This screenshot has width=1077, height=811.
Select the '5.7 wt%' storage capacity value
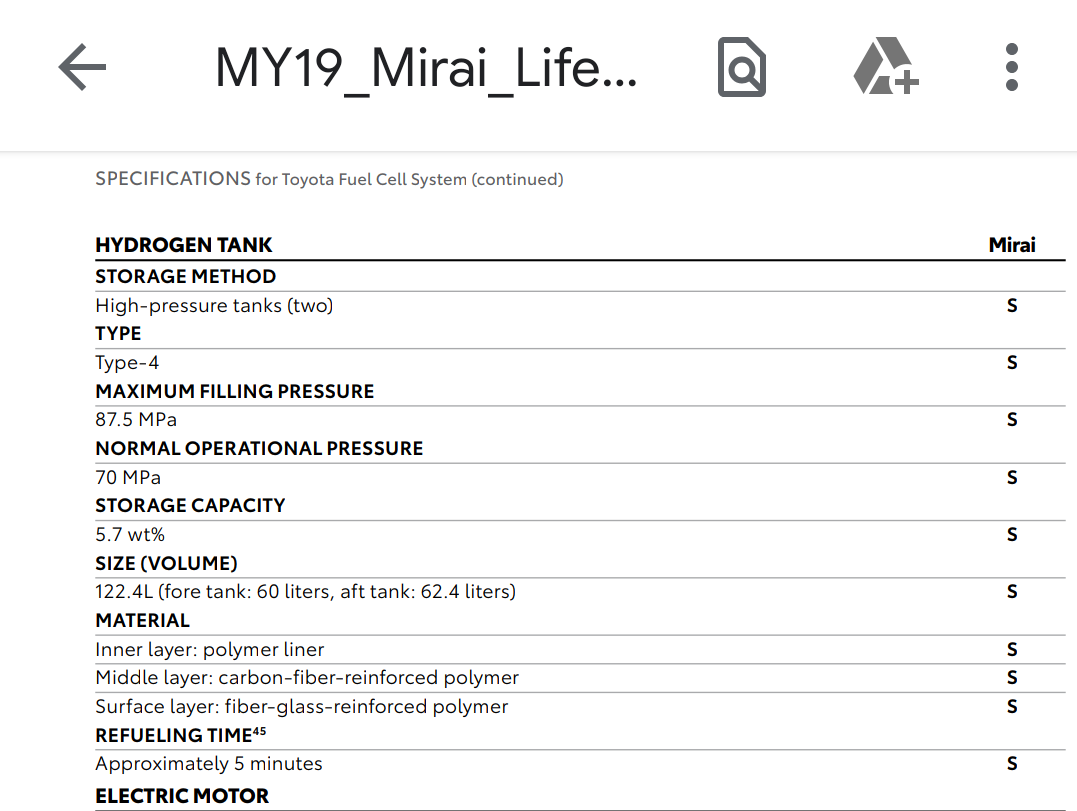[130, 535]
